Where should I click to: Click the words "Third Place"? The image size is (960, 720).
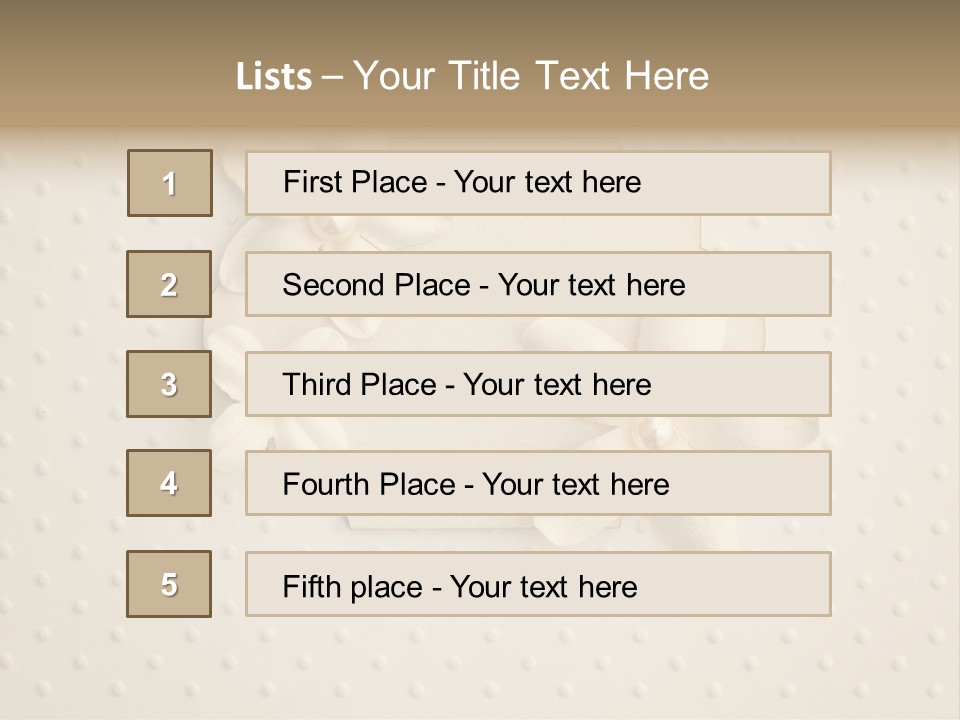click(359, 385)
